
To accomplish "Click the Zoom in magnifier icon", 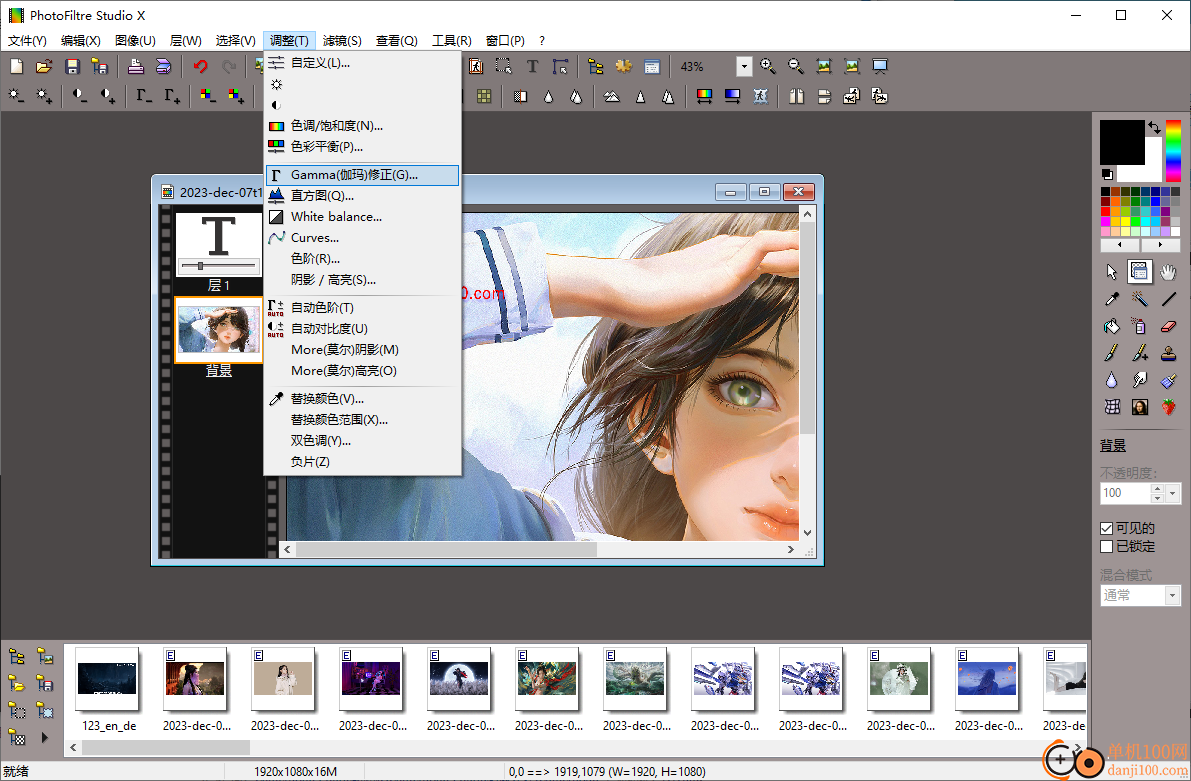I will pyautogui.click(x=768, y=67).
